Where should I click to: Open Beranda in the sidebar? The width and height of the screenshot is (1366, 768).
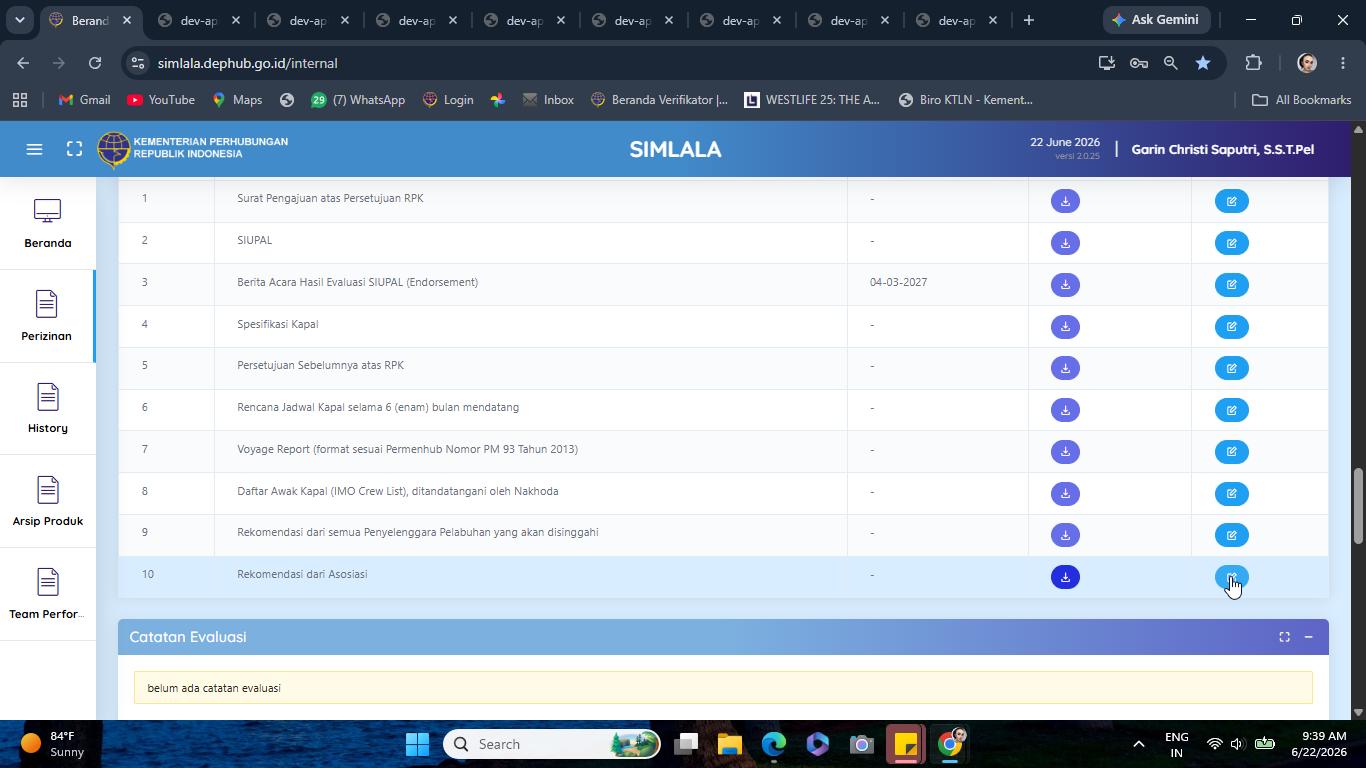coord(47,224)
